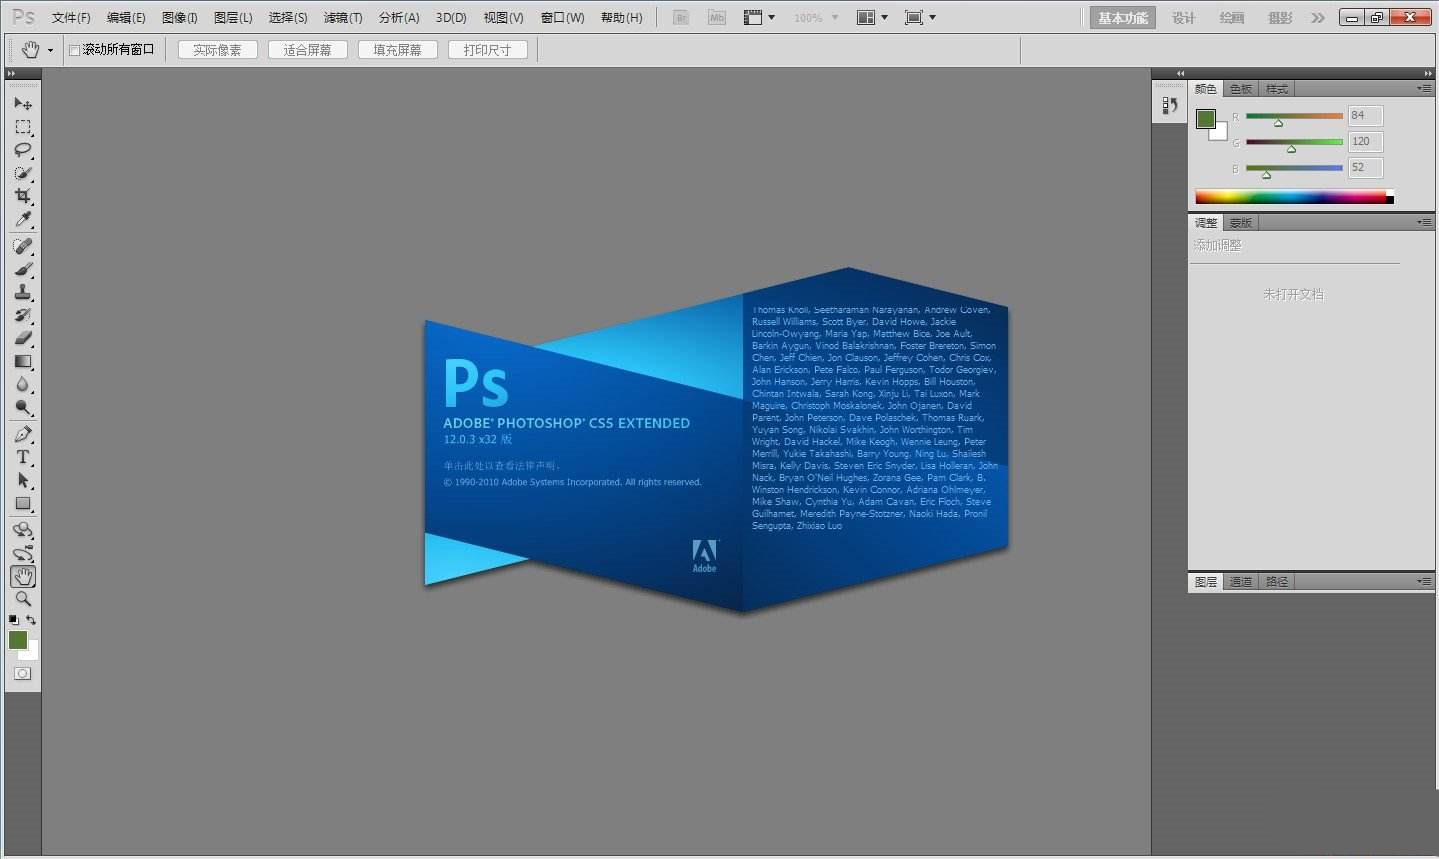Screen dimensions: 1439x859
Task: Open the 图像(I) menu
Action: click(x=180, y=17)
